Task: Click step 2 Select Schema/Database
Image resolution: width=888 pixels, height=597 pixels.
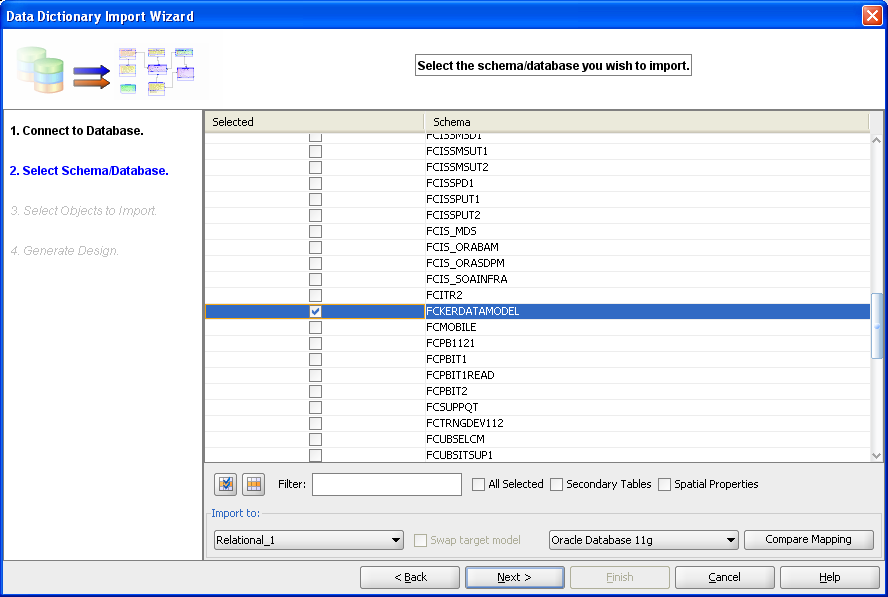Action: 89,171
